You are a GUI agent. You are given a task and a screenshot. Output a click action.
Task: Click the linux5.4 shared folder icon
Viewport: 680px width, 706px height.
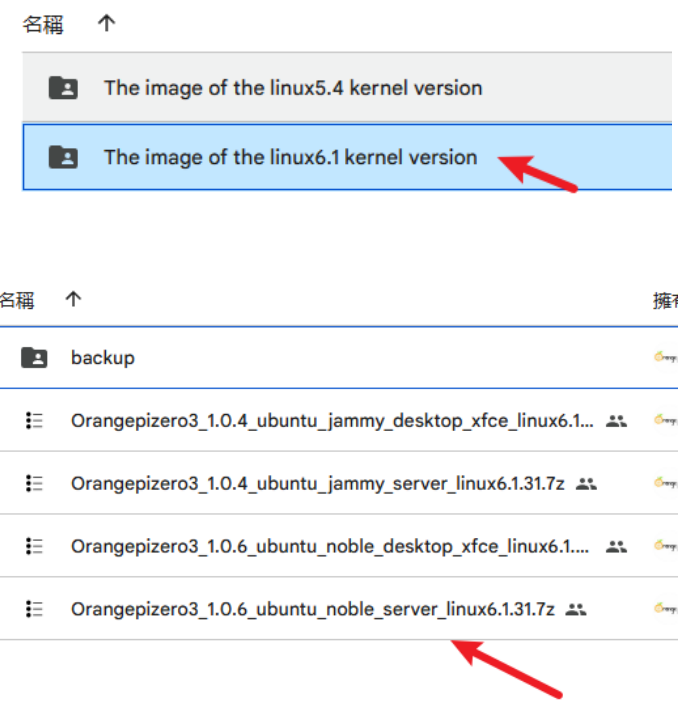click(63, 87)
